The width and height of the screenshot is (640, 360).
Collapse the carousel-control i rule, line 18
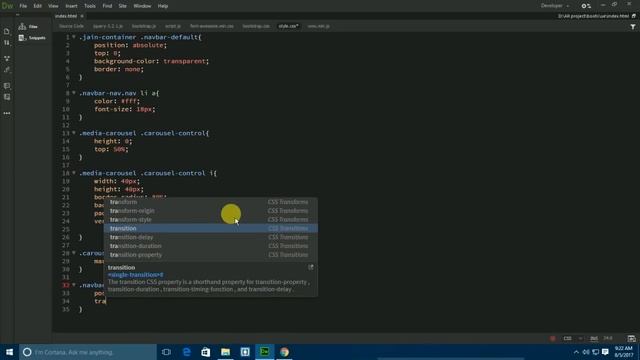(x=74, y=173)
